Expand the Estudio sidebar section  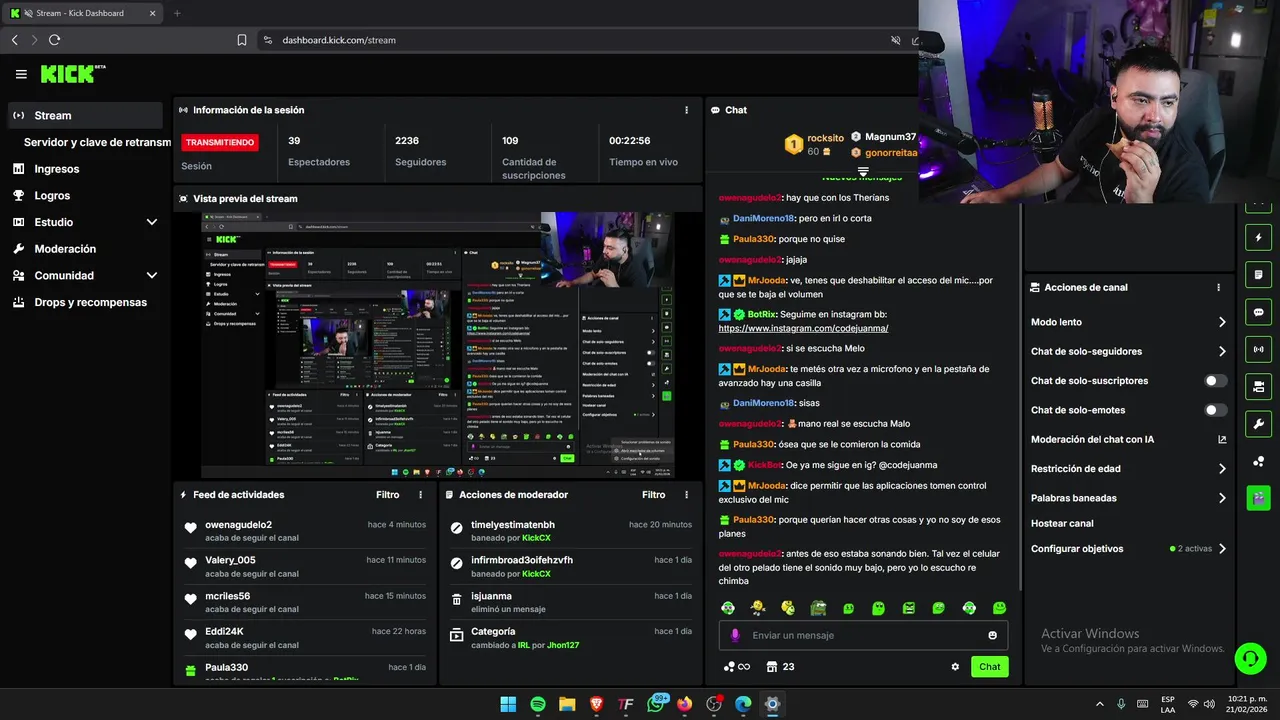(152, 222)
